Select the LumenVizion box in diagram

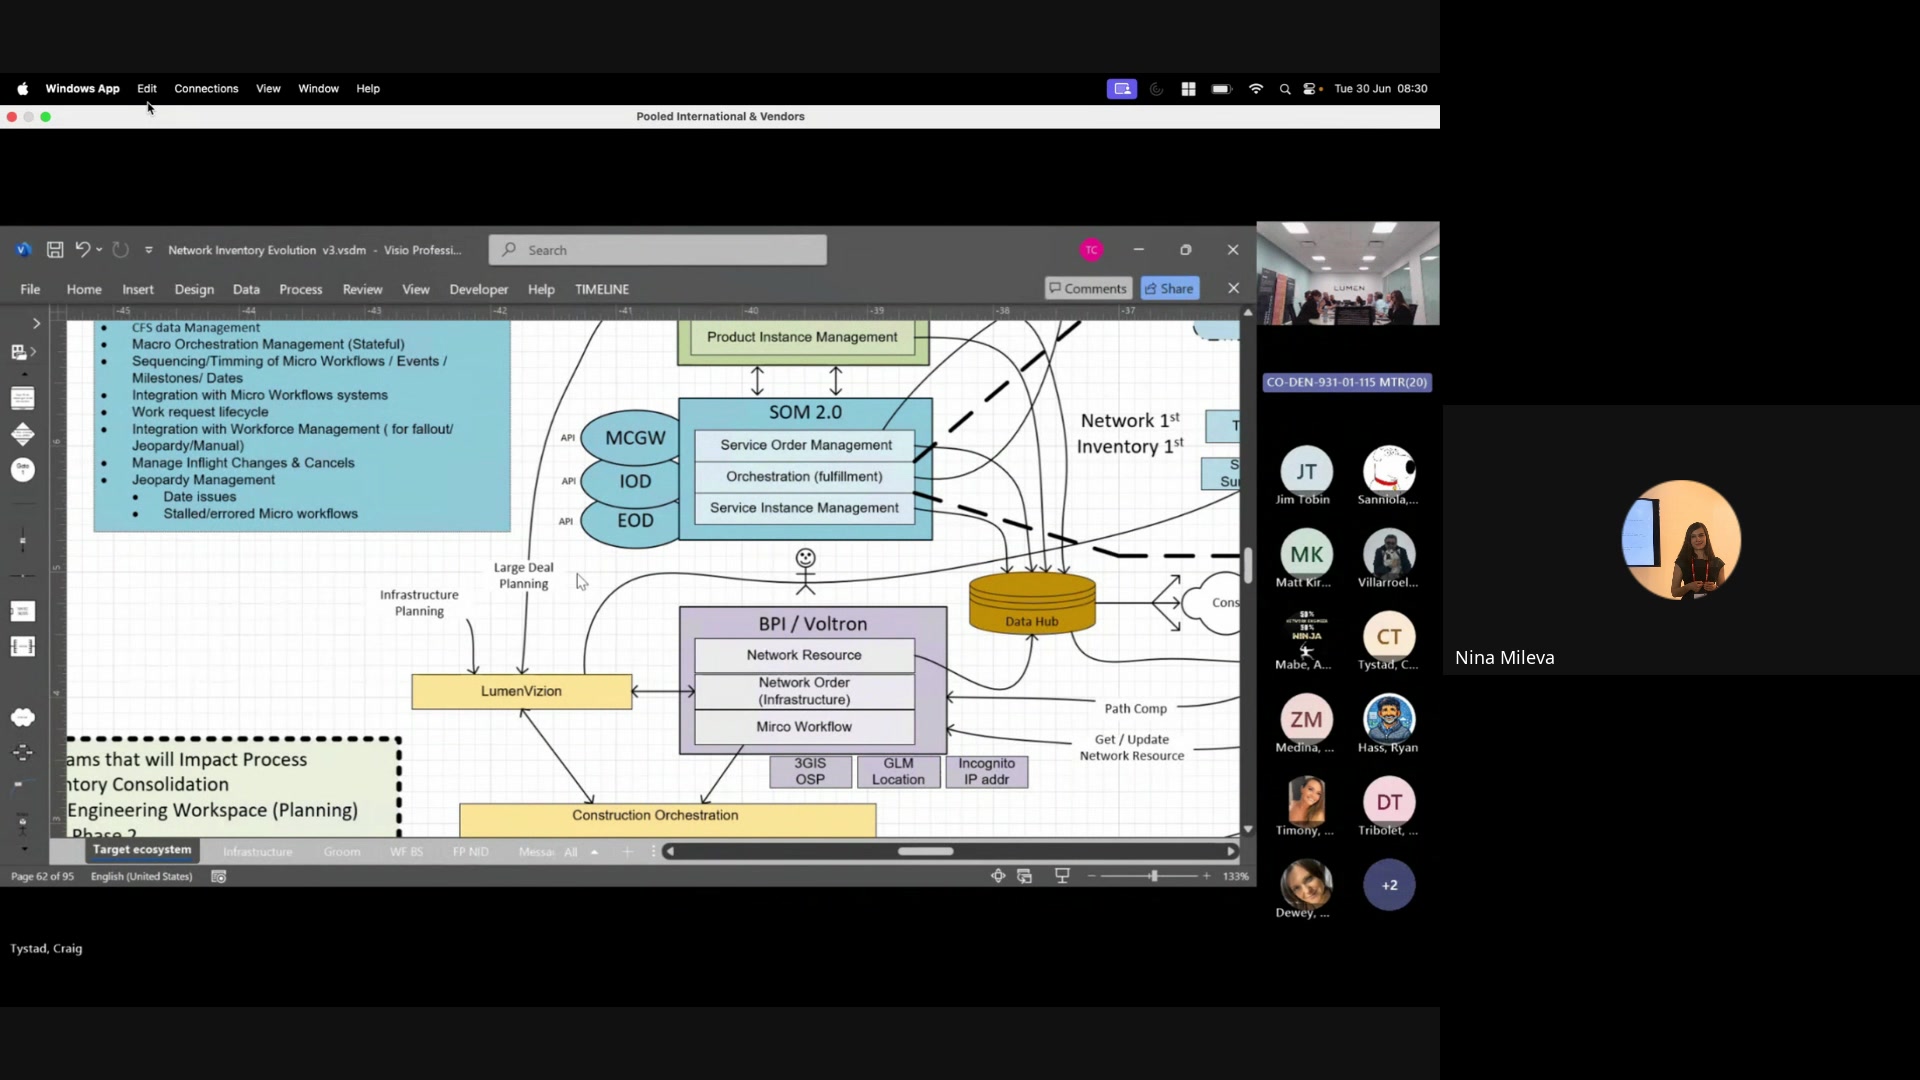click(521, 691)
